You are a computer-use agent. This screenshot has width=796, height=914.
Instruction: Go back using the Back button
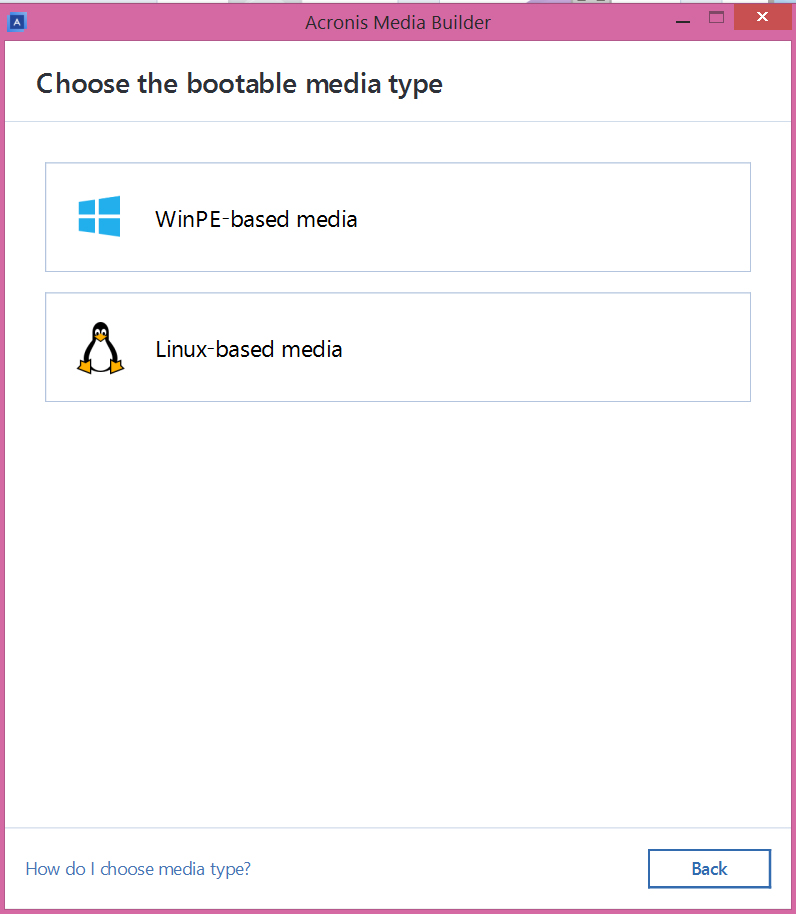tap(709, 869)
